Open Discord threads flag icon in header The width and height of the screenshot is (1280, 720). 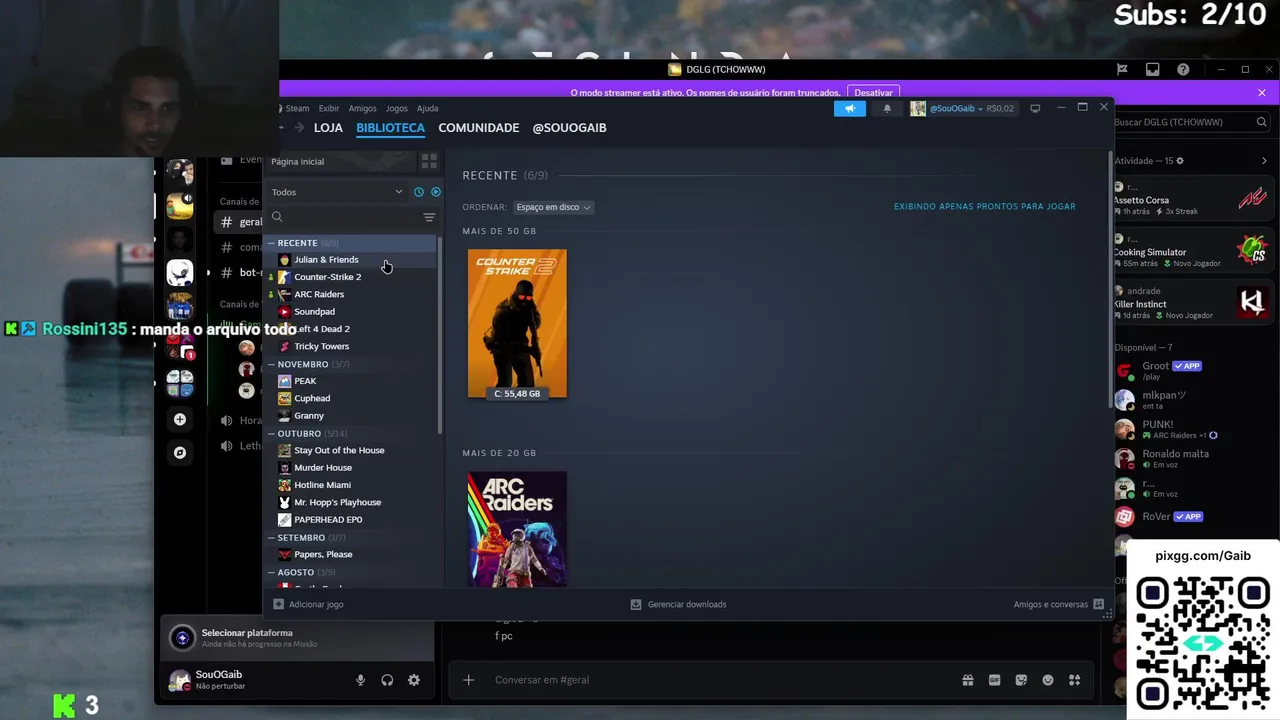point(1122,70)
